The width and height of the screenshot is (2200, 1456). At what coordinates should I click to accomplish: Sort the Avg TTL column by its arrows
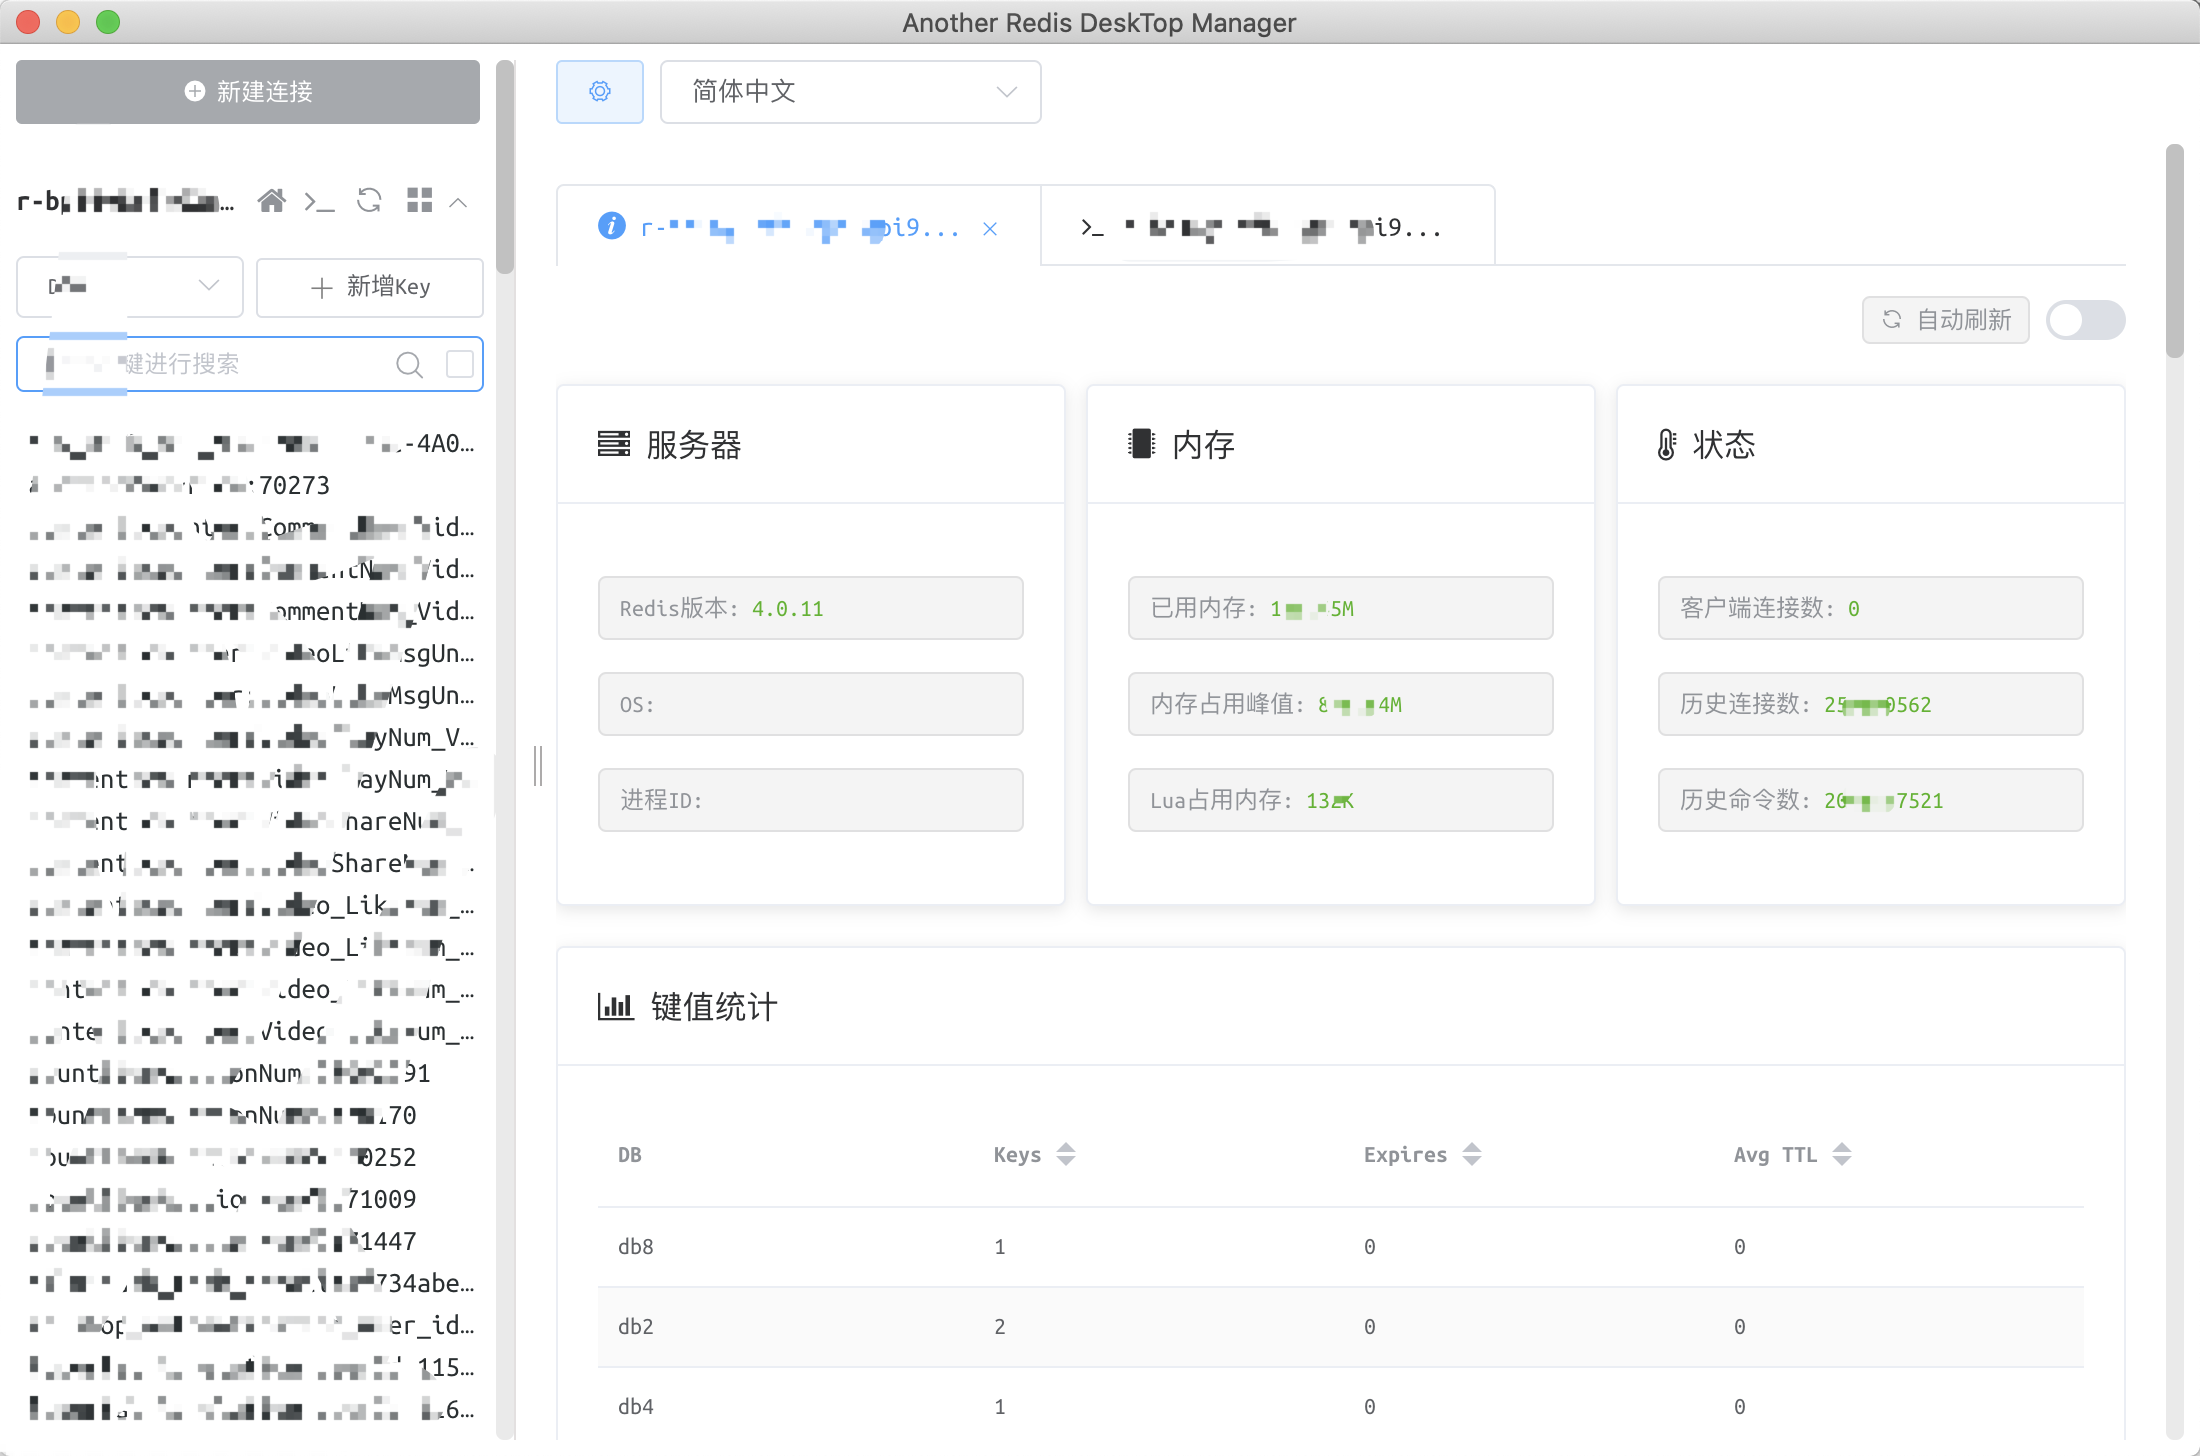click(1842, 1154)
